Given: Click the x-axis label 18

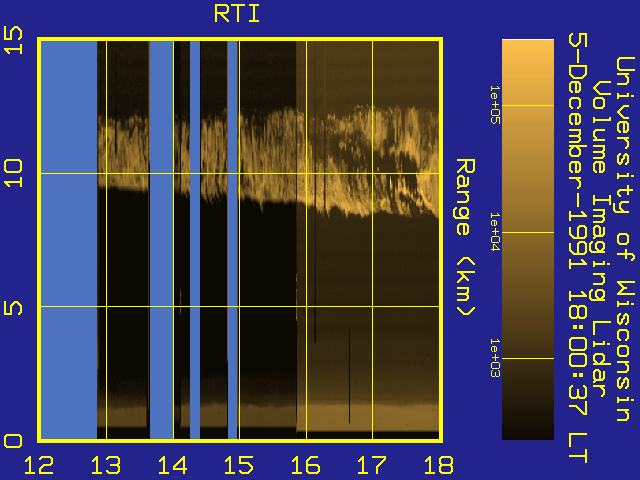Looking at the screenshot, I should [438, 465].
